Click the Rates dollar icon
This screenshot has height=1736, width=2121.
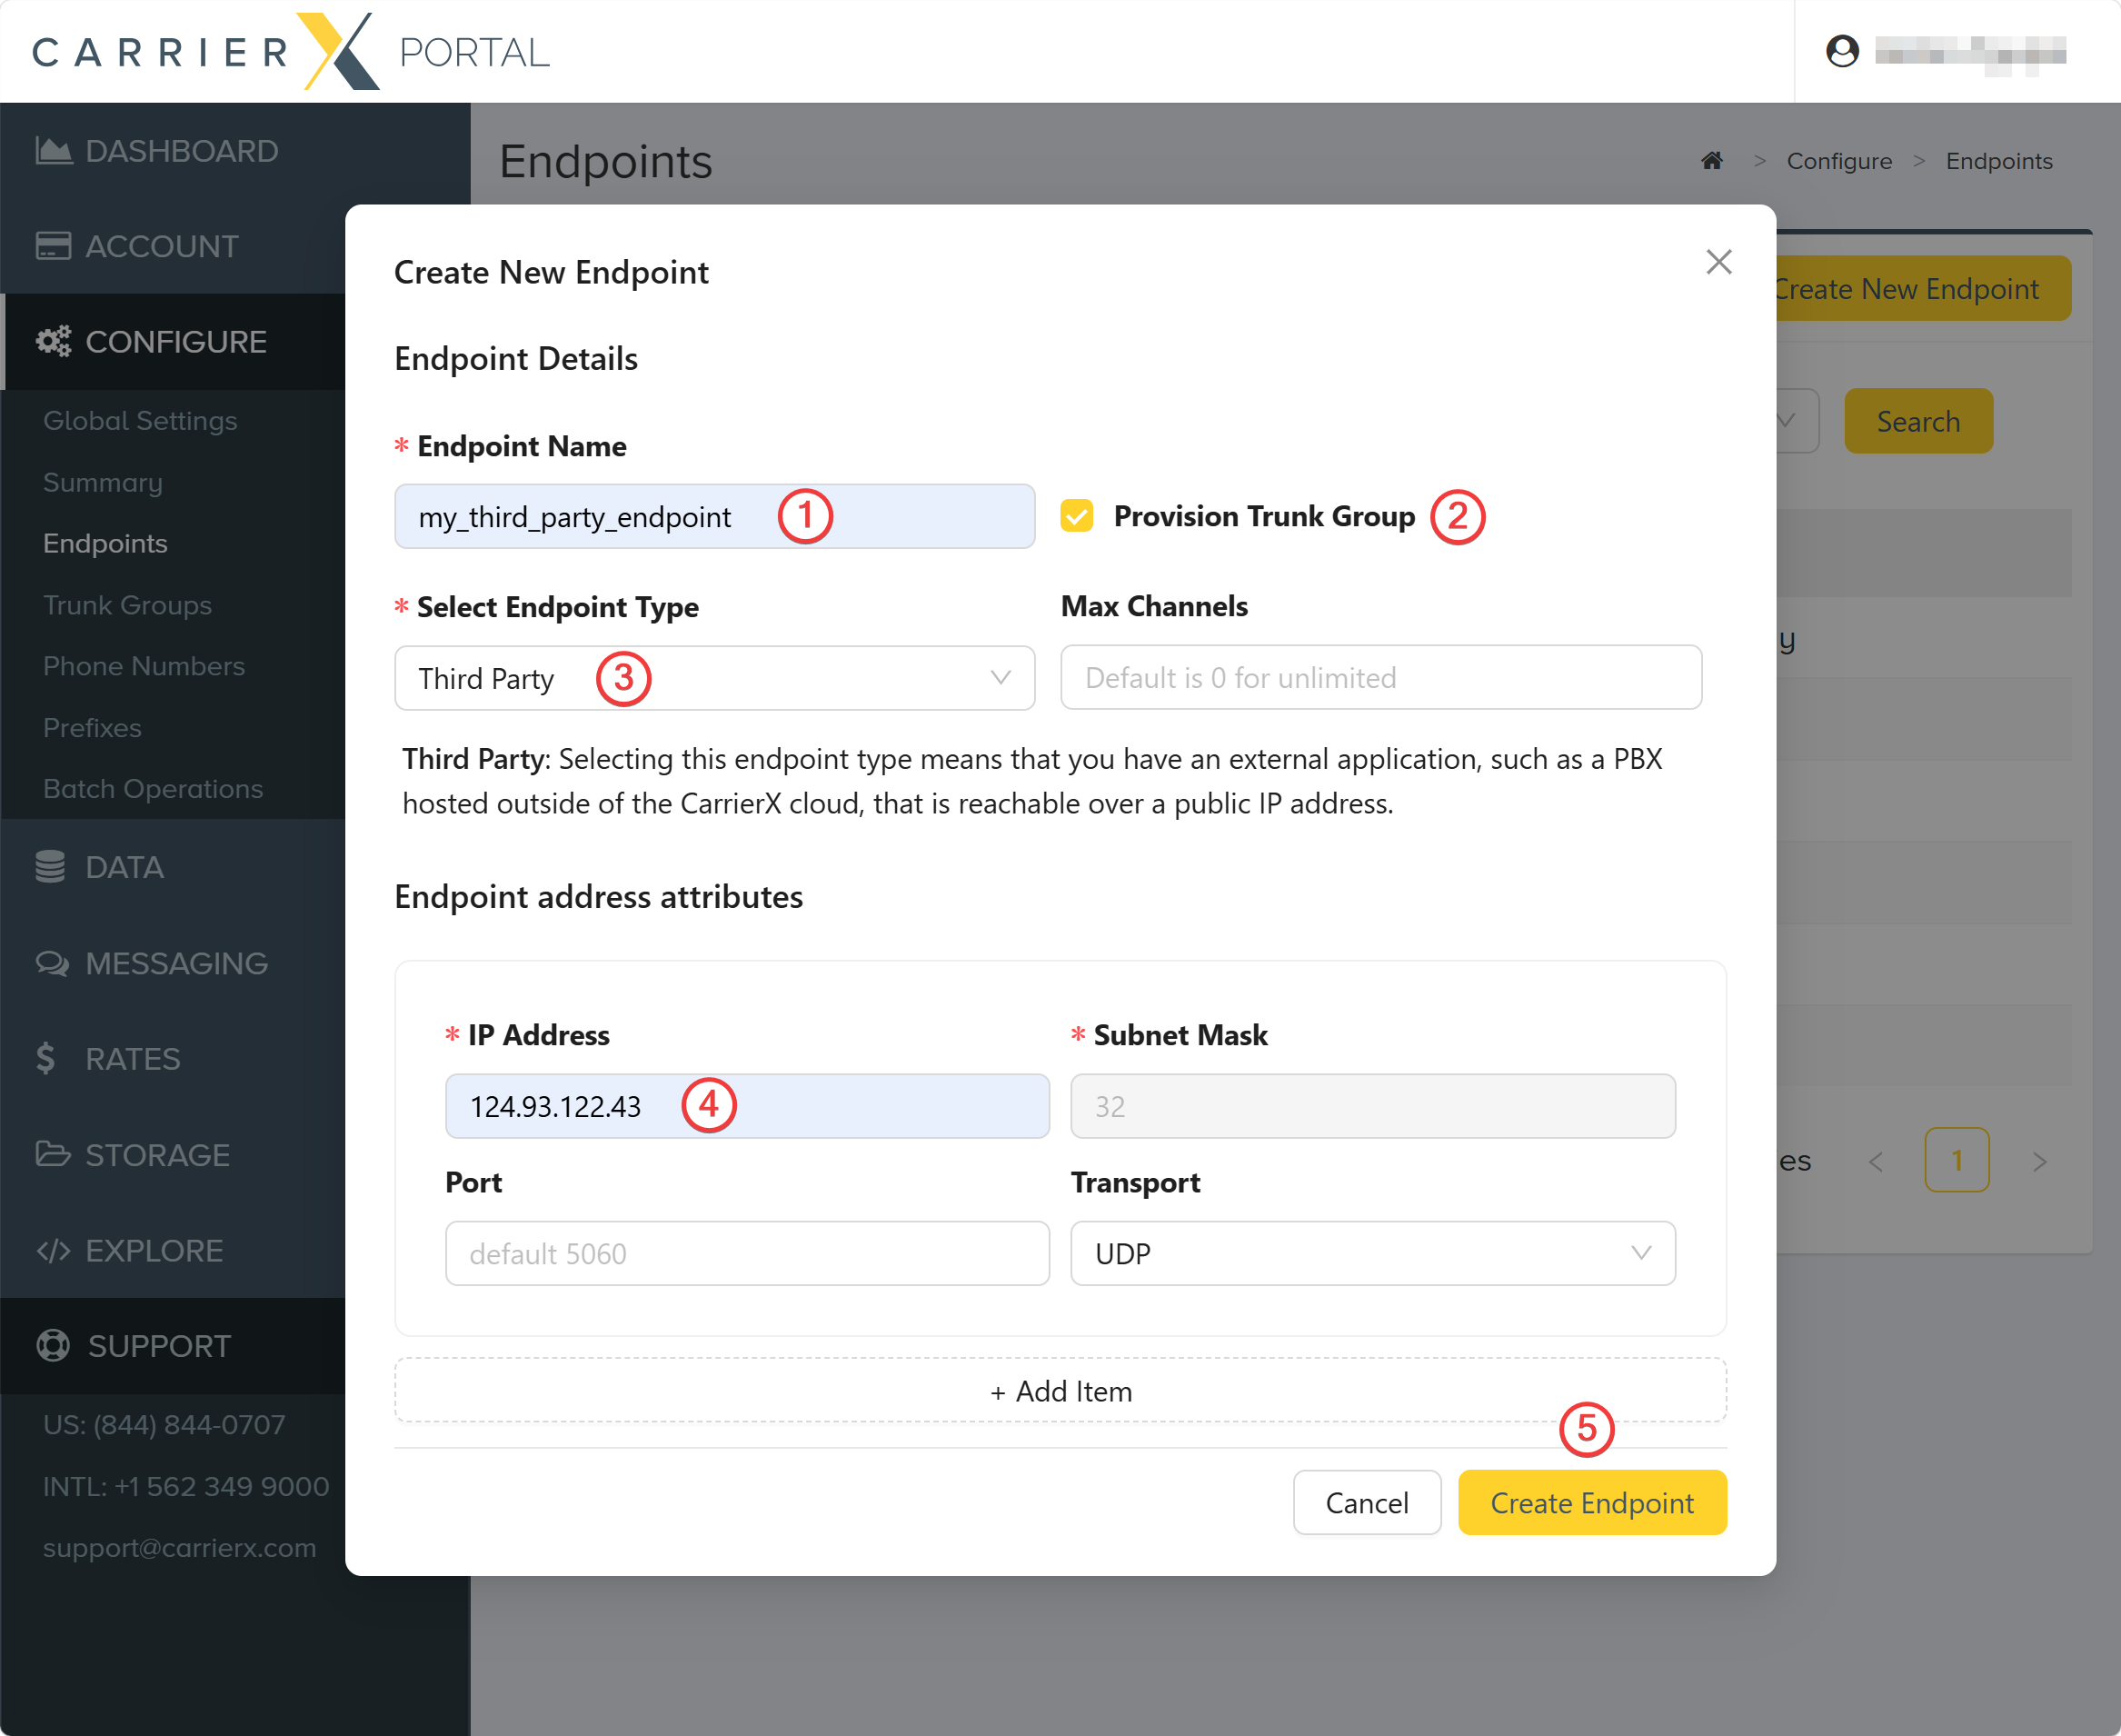(45, 1058)
